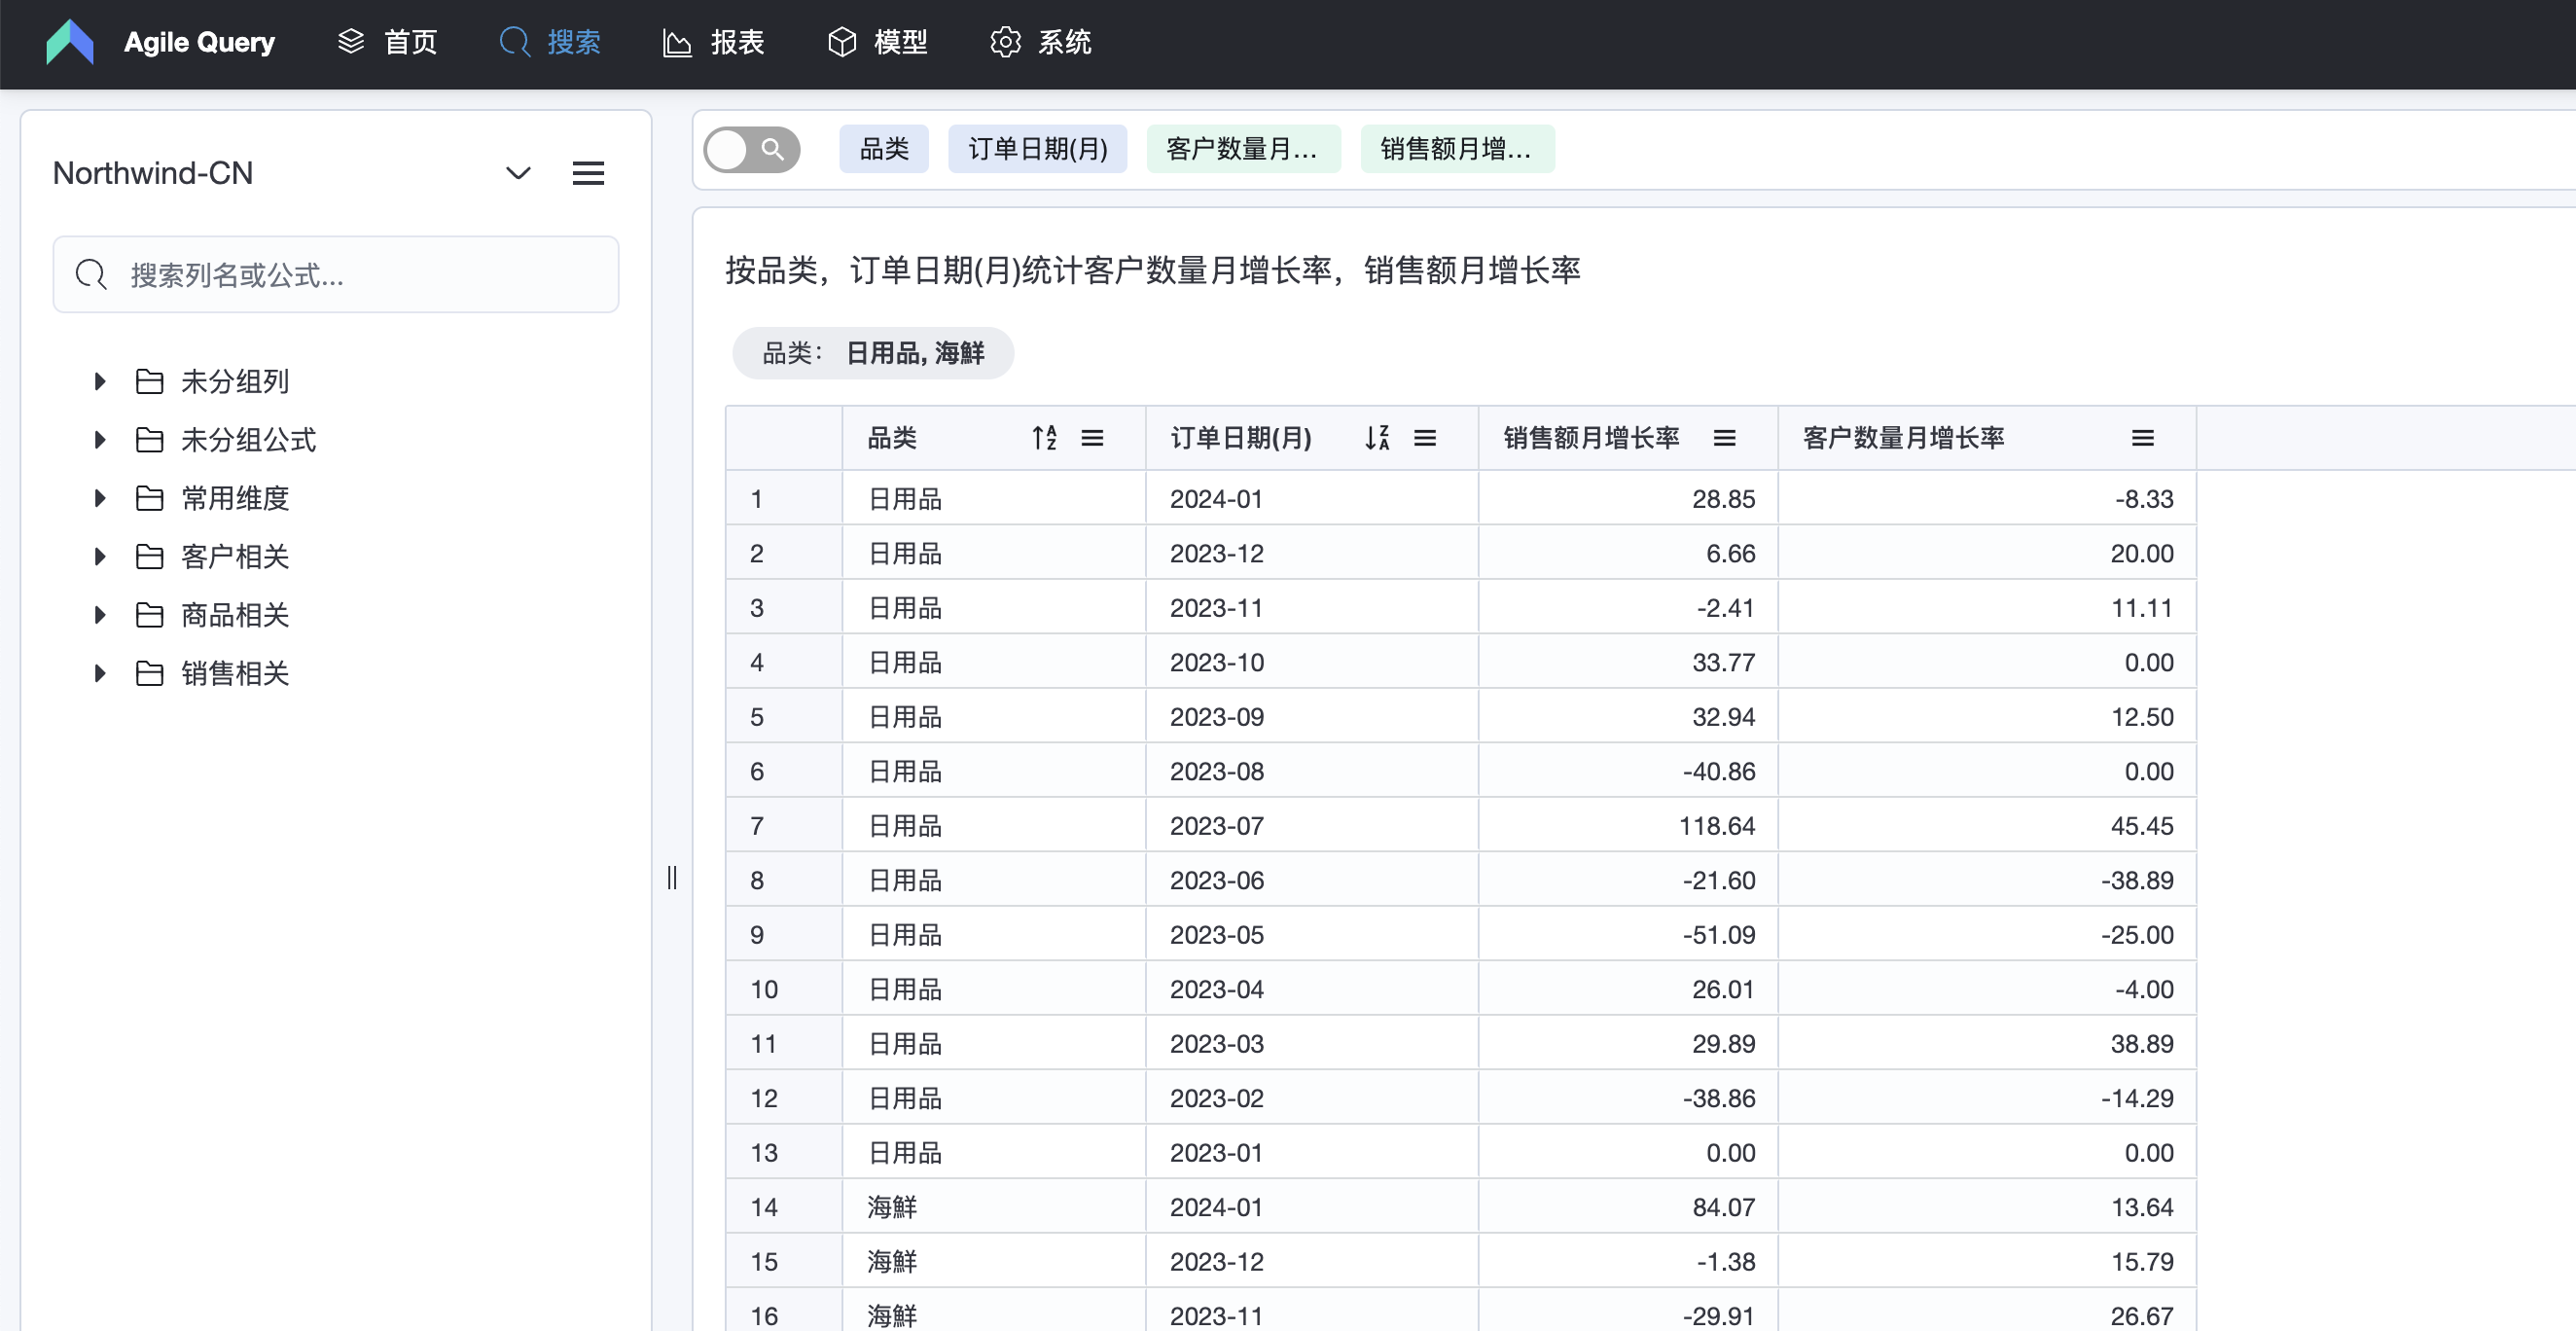The width and height of the screenshot is (2576, 1331).
Task: Open the 首页 home menu
Action: tap(388, 42)
